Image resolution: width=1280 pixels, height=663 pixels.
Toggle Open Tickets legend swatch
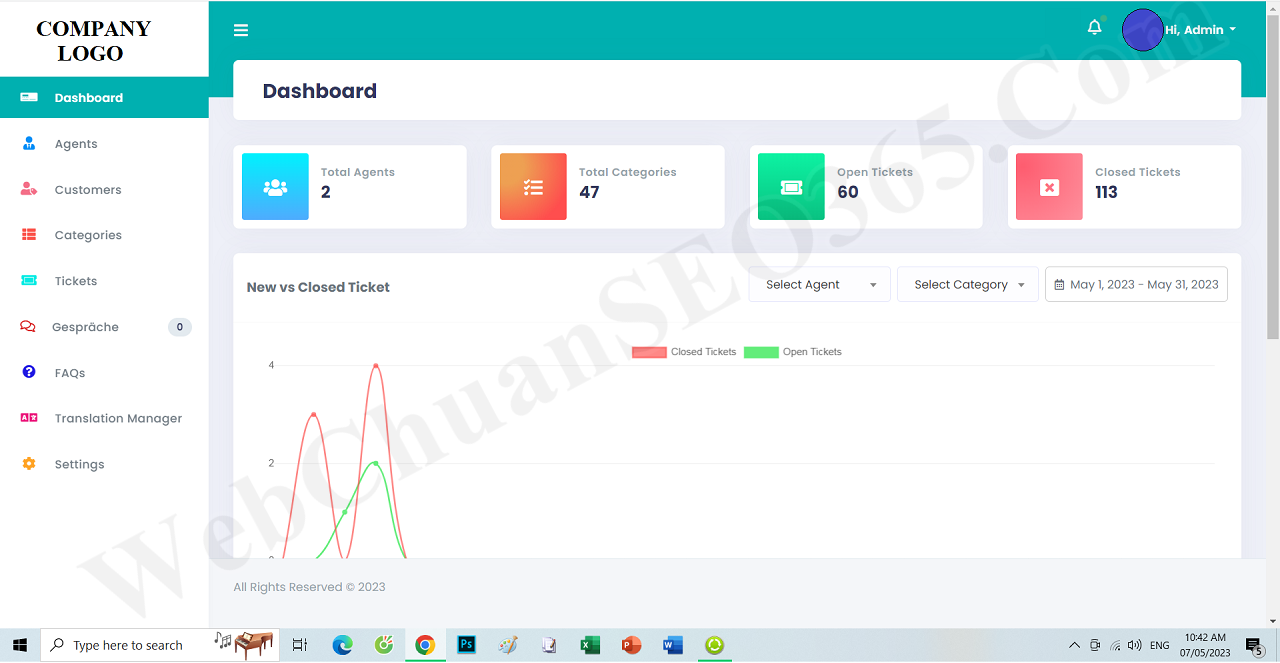pos(761,352)
